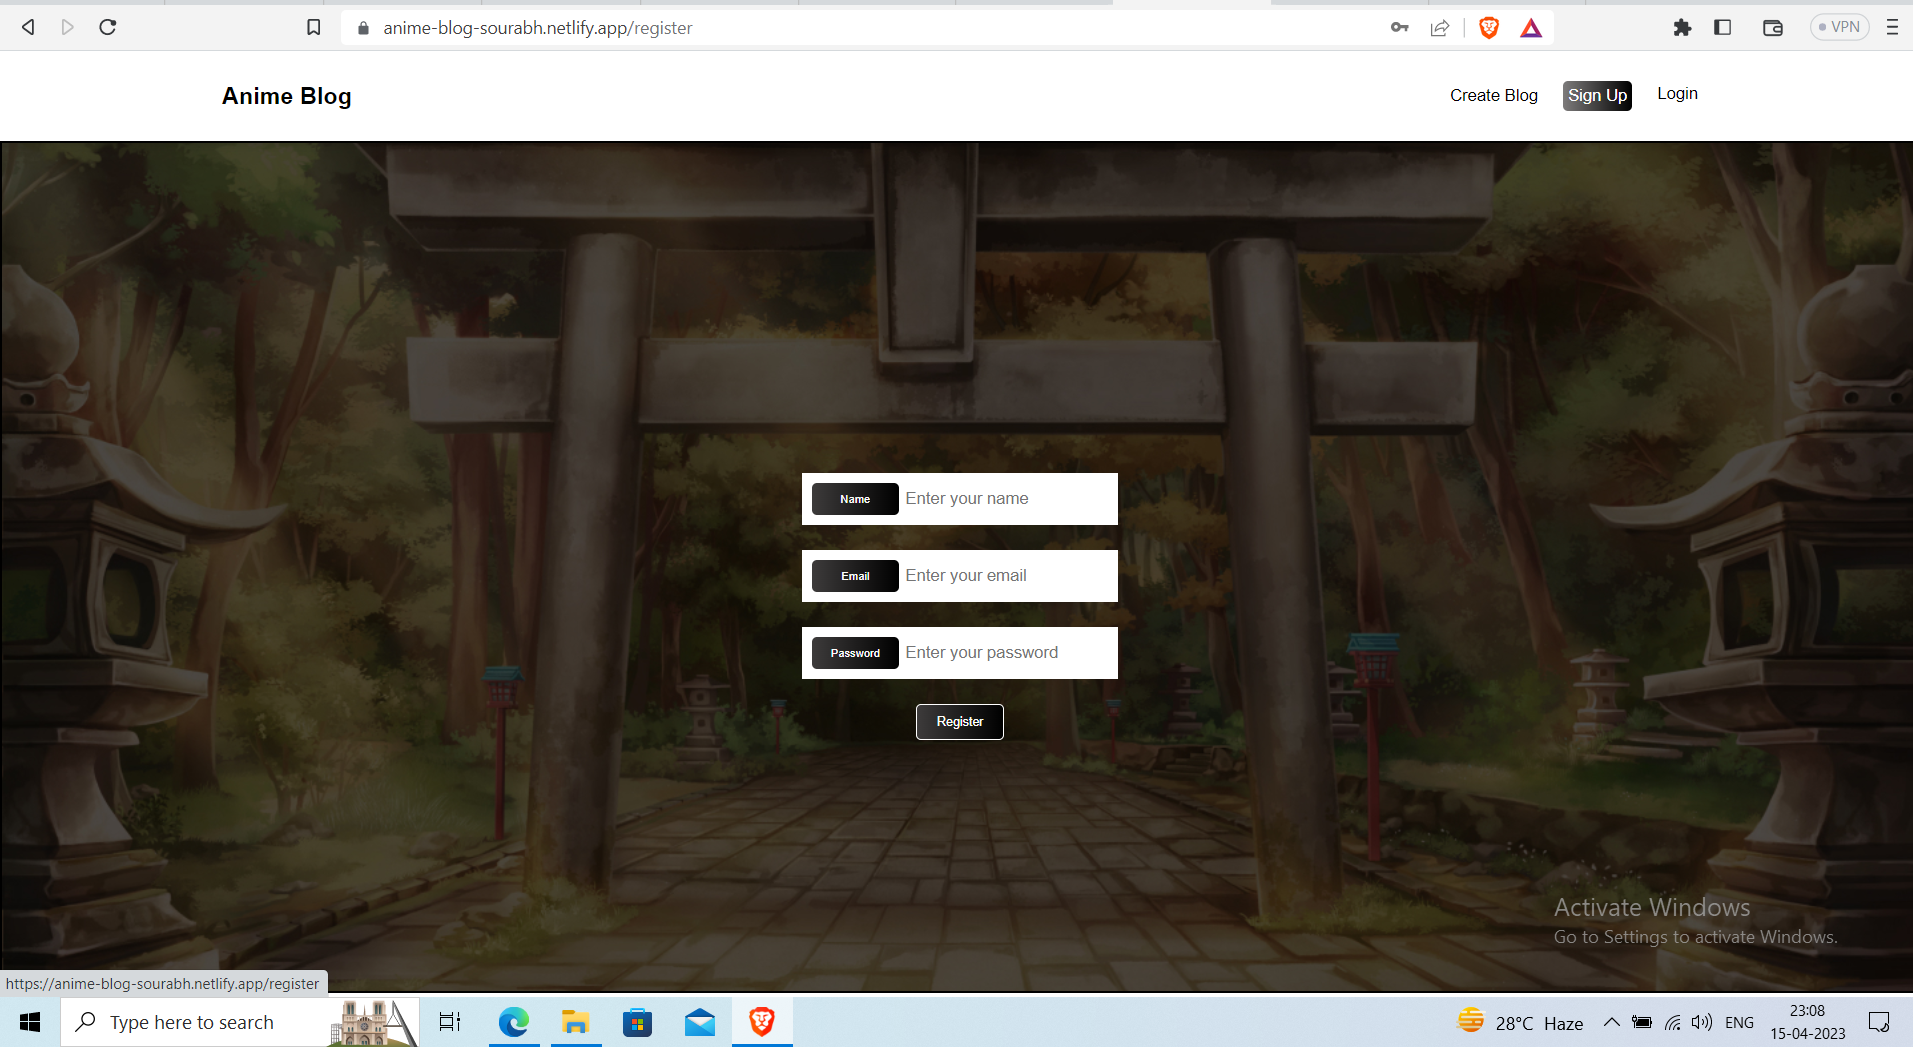Click the battery status tray icon
The width and height of the screenshot is (1913, 1047).
(1642, 1022)
